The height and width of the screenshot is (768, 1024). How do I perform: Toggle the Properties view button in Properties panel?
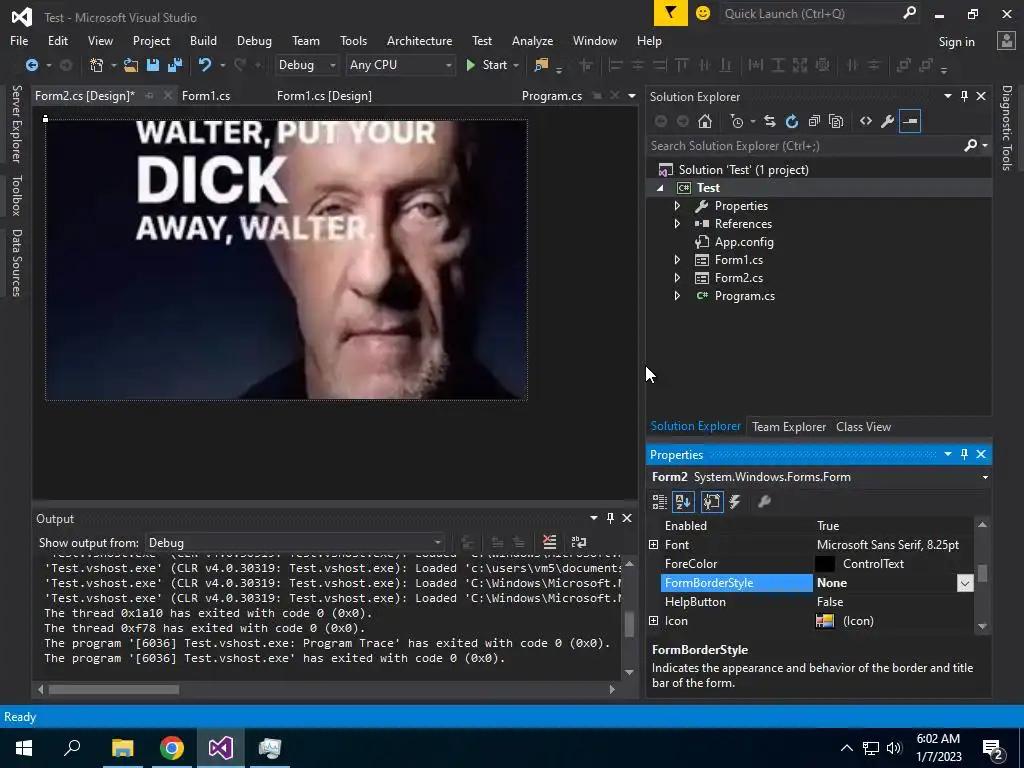tap(712, 502)
